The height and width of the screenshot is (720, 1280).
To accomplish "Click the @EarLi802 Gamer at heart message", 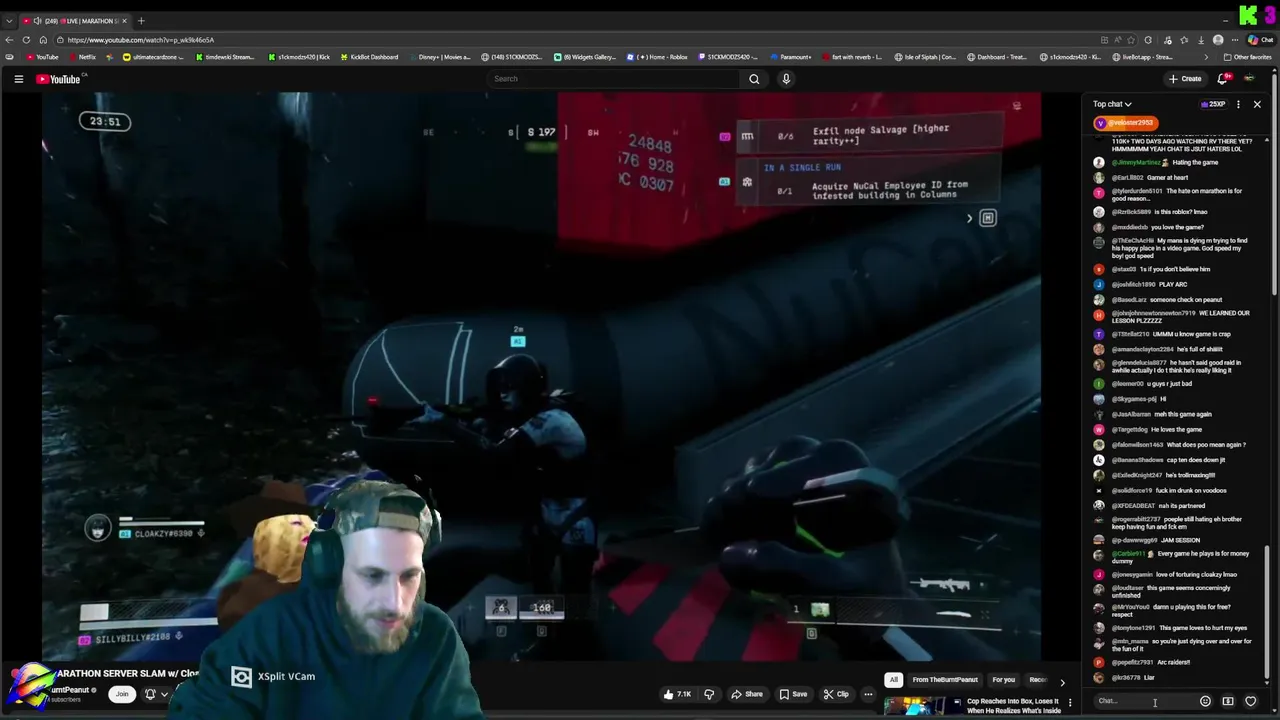I will point(1141,177).
